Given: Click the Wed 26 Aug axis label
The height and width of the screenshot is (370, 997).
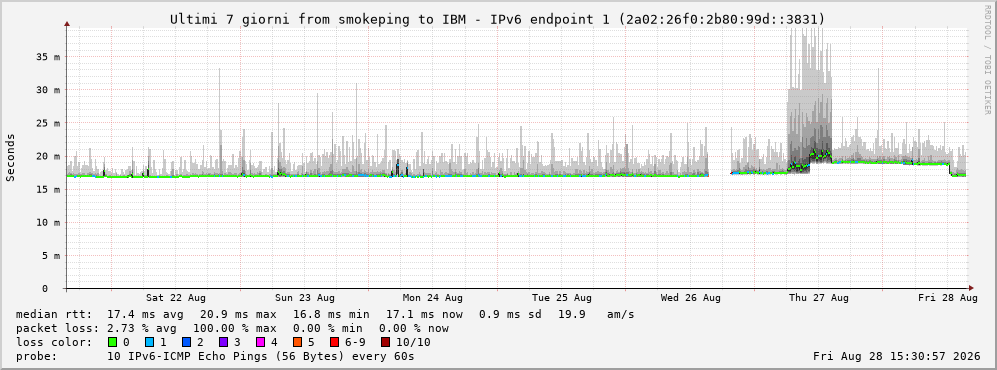Looking at the screenshot, I should pos(691,298).
